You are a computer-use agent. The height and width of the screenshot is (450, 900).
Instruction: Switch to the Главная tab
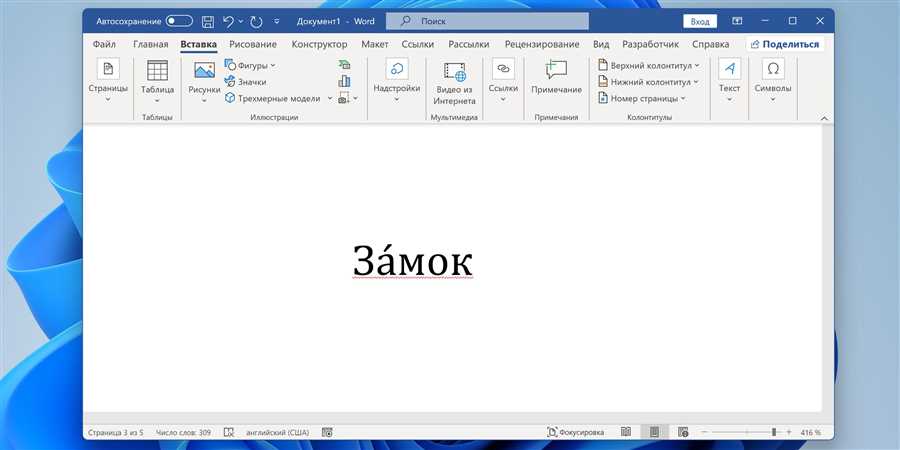[150, 44]
